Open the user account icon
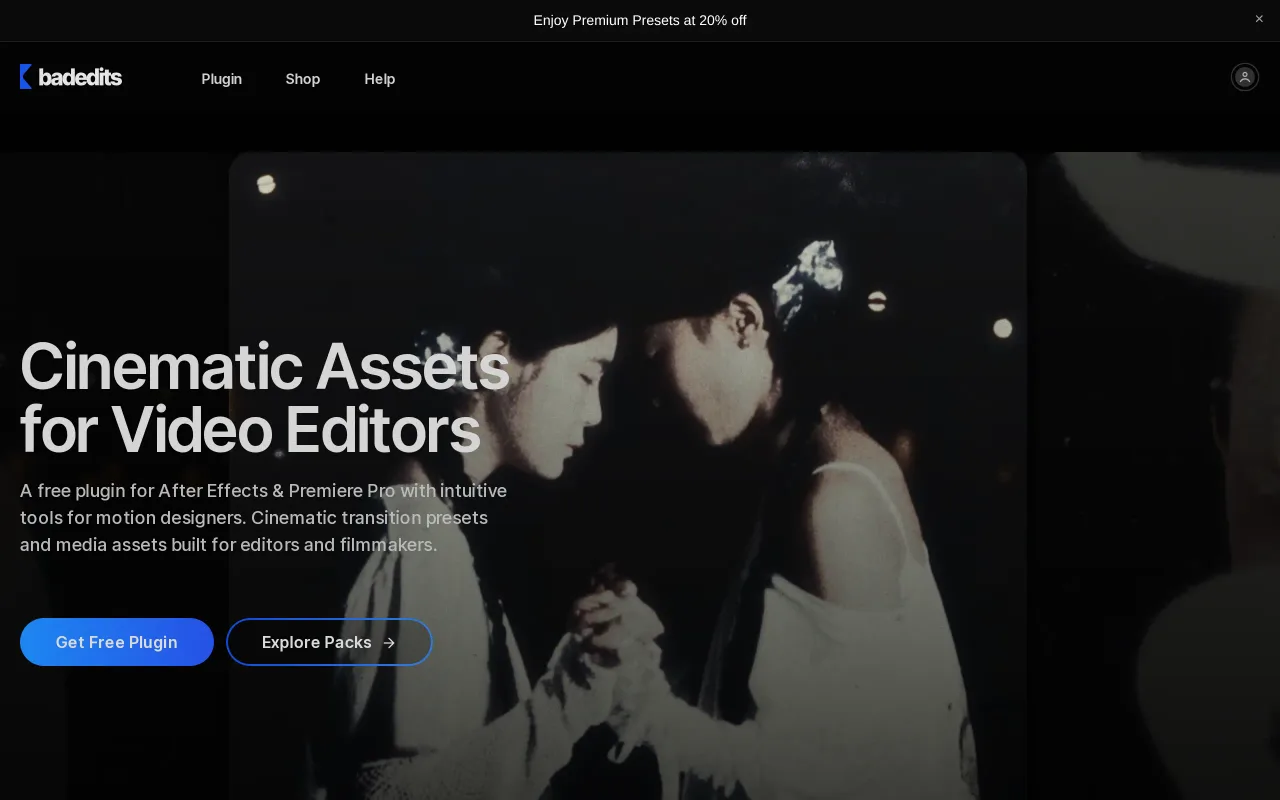The height and width of the screenshot is (800, 1280). tap(1244, 77)
